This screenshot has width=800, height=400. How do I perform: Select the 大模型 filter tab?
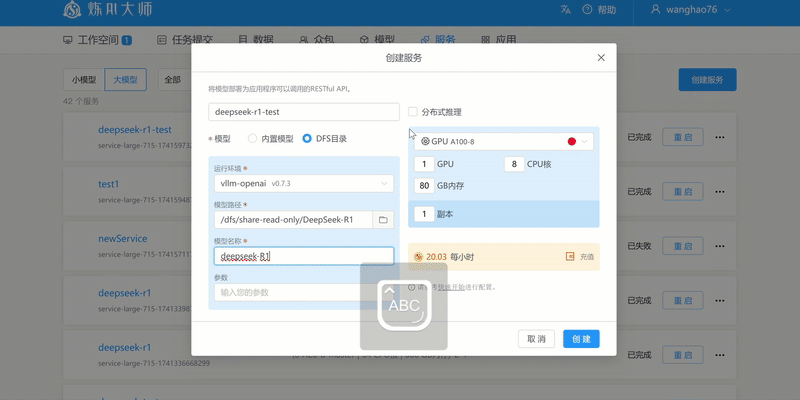pos(126,80)
